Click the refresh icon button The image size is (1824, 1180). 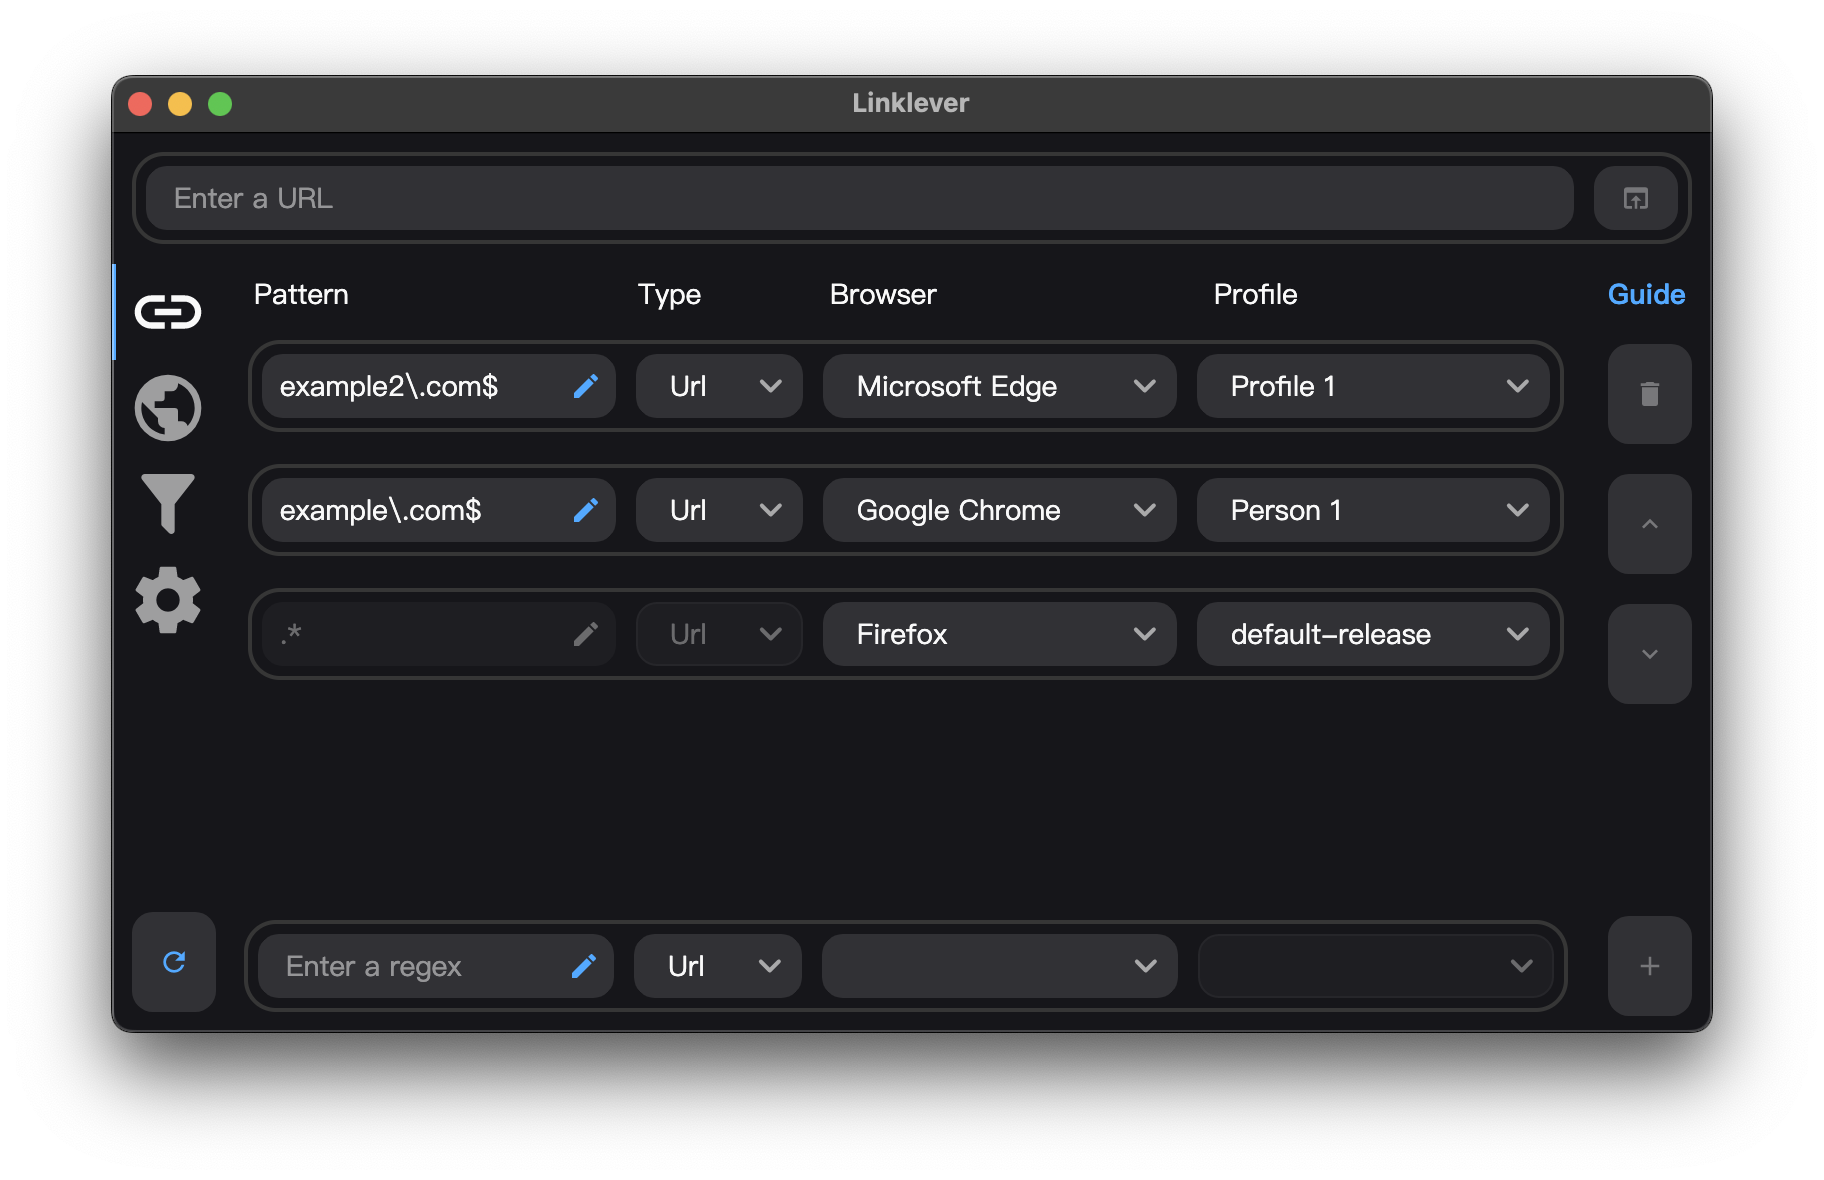coord(174,962)
